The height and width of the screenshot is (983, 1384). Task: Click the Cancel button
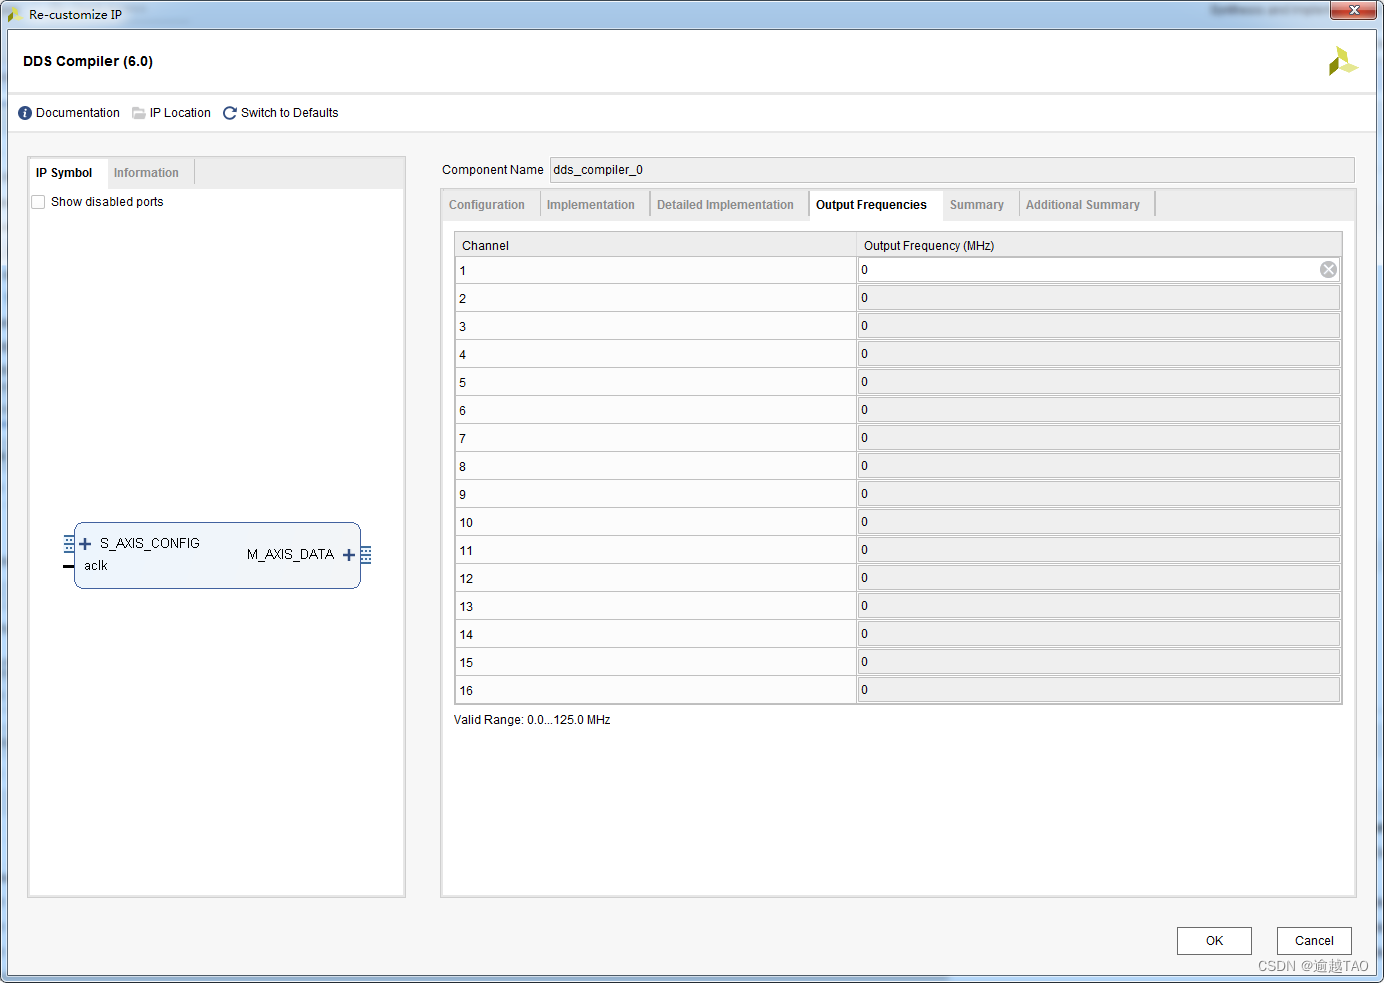click(x=1314, y=941)
